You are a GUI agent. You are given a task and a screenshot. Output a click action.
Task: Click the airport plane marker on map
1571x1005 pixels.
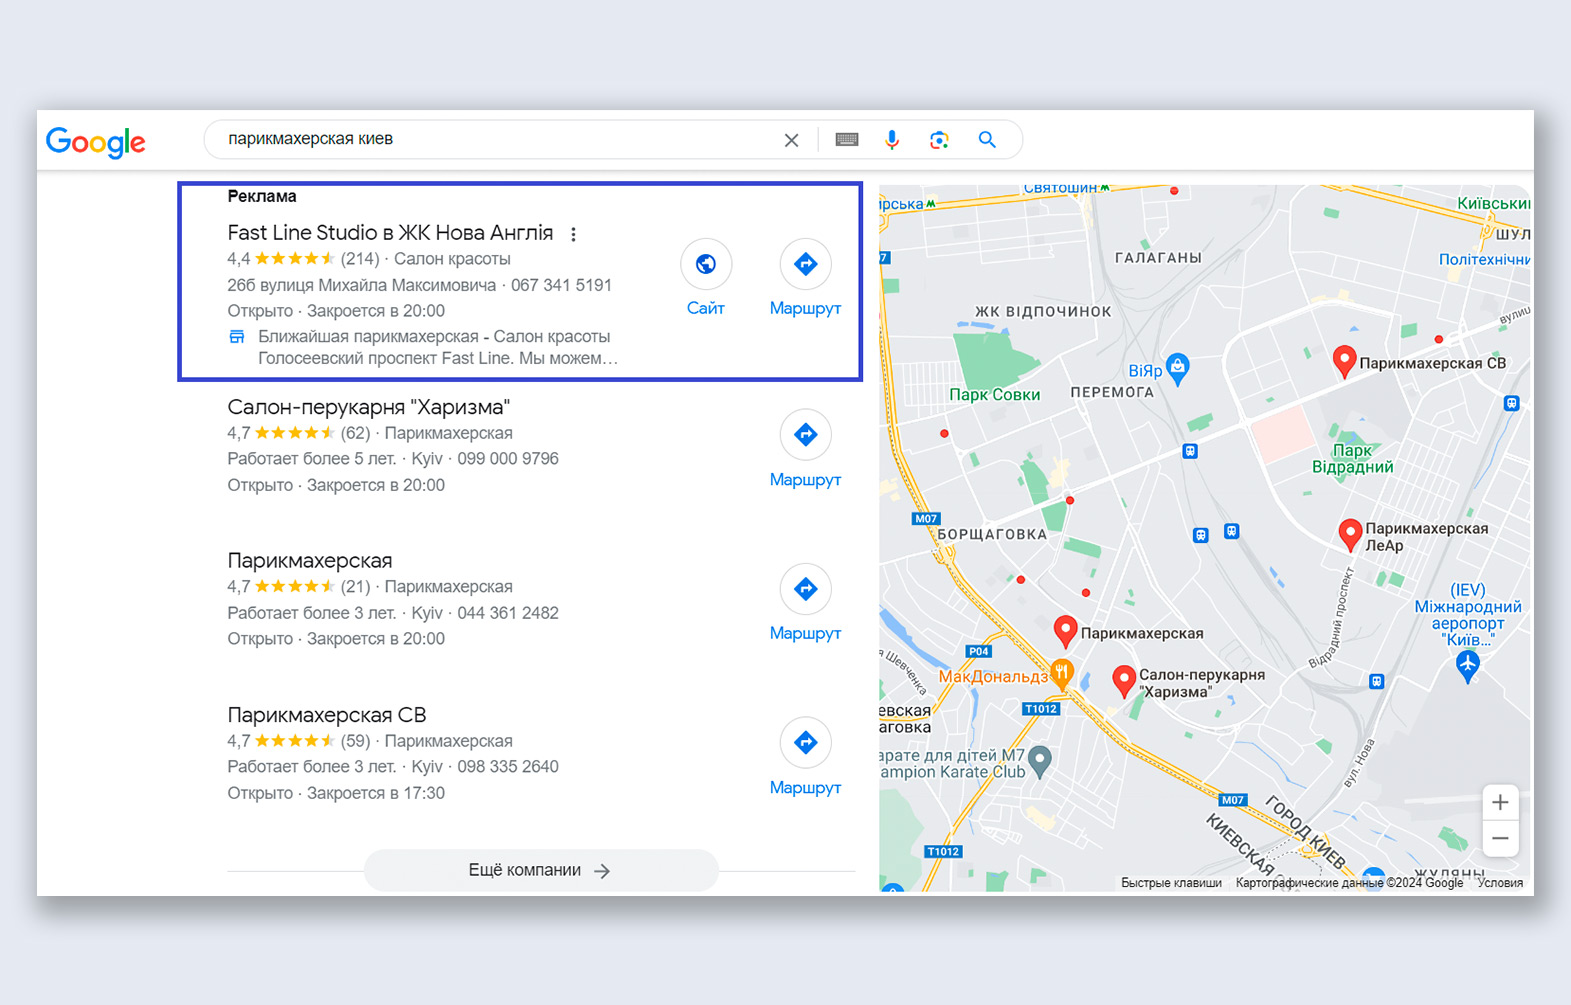[1467, 665]
